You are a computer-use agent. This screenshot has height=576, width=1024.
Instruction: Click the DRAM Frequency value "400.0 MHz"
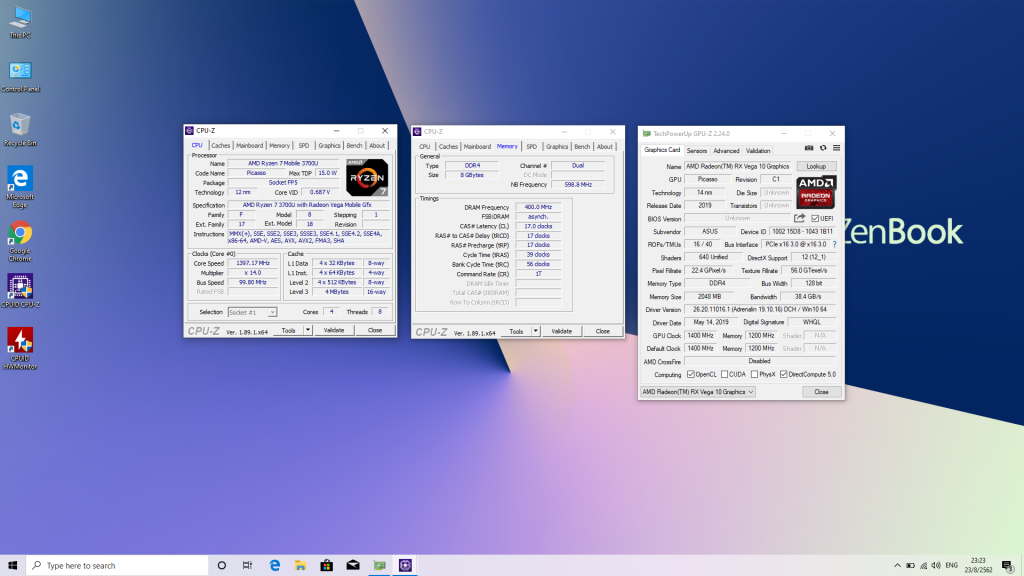pos(538,207)
